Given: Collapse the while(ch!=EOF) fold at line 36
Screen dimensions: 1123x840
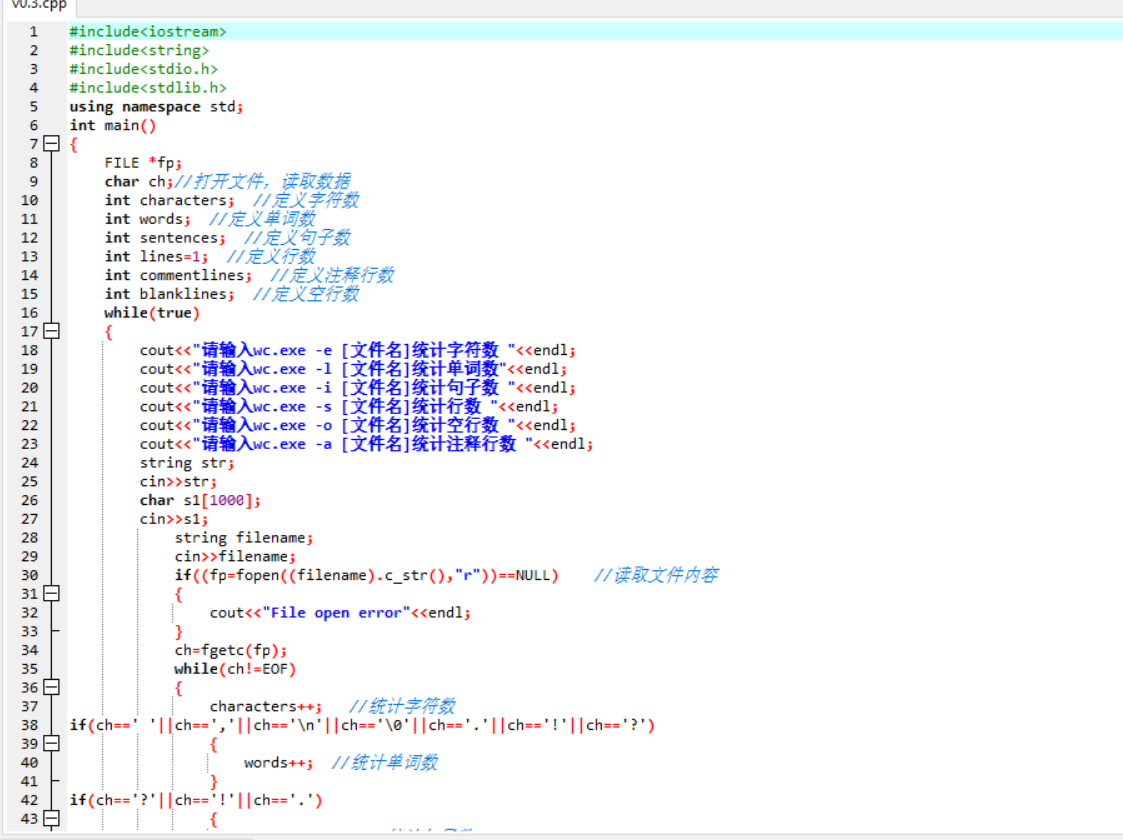Looking at the screenshot, I should point(51,687).
